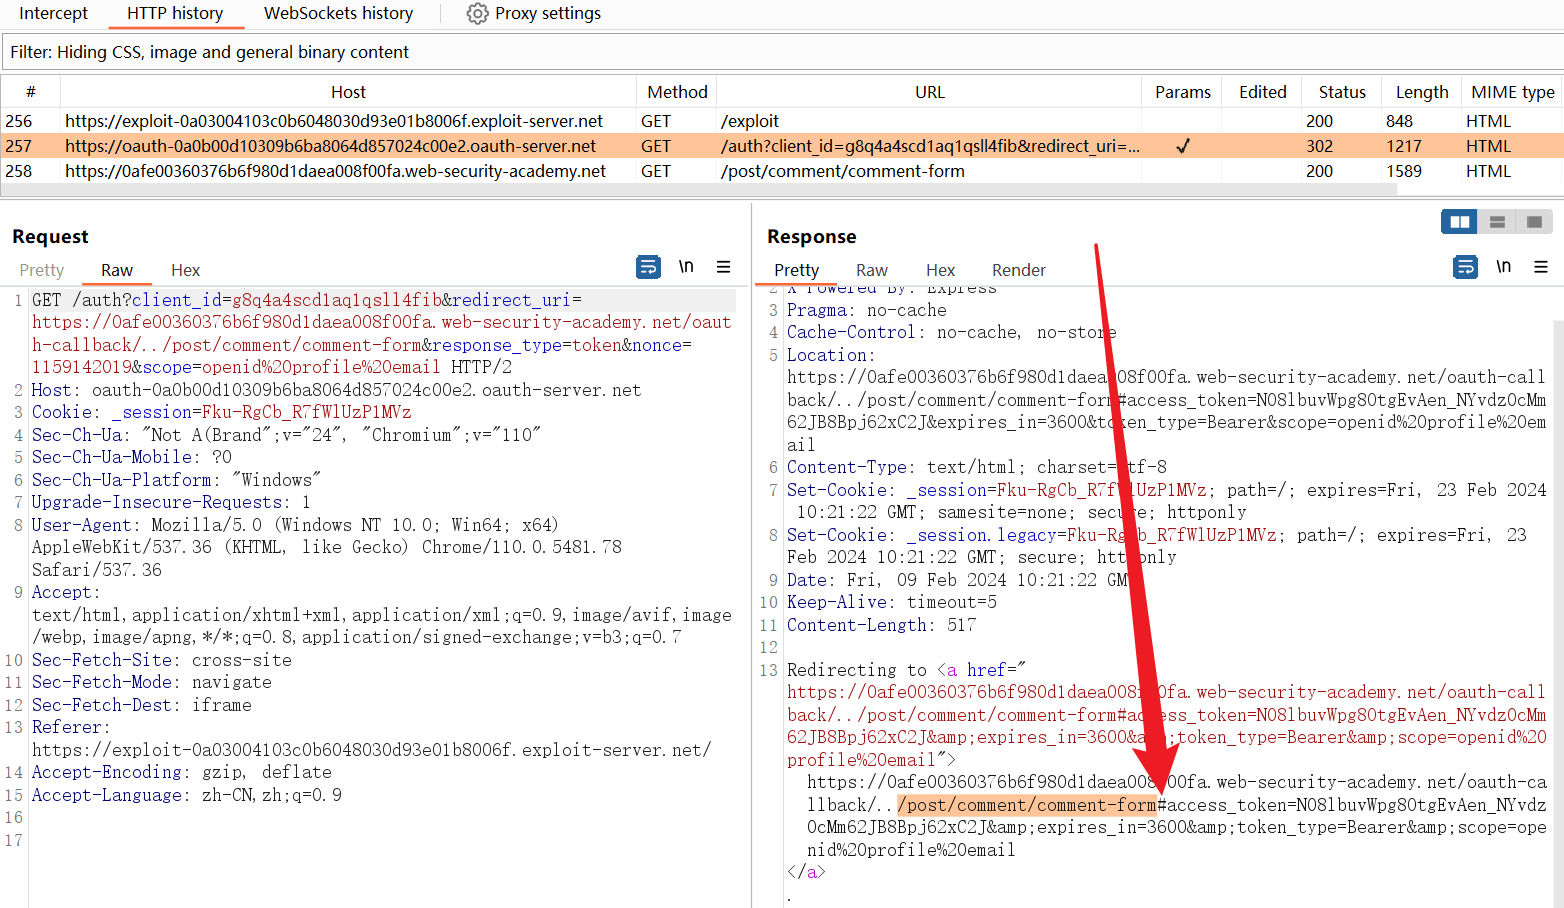Click the Pragma: no-cache response line

pos(866,310)
